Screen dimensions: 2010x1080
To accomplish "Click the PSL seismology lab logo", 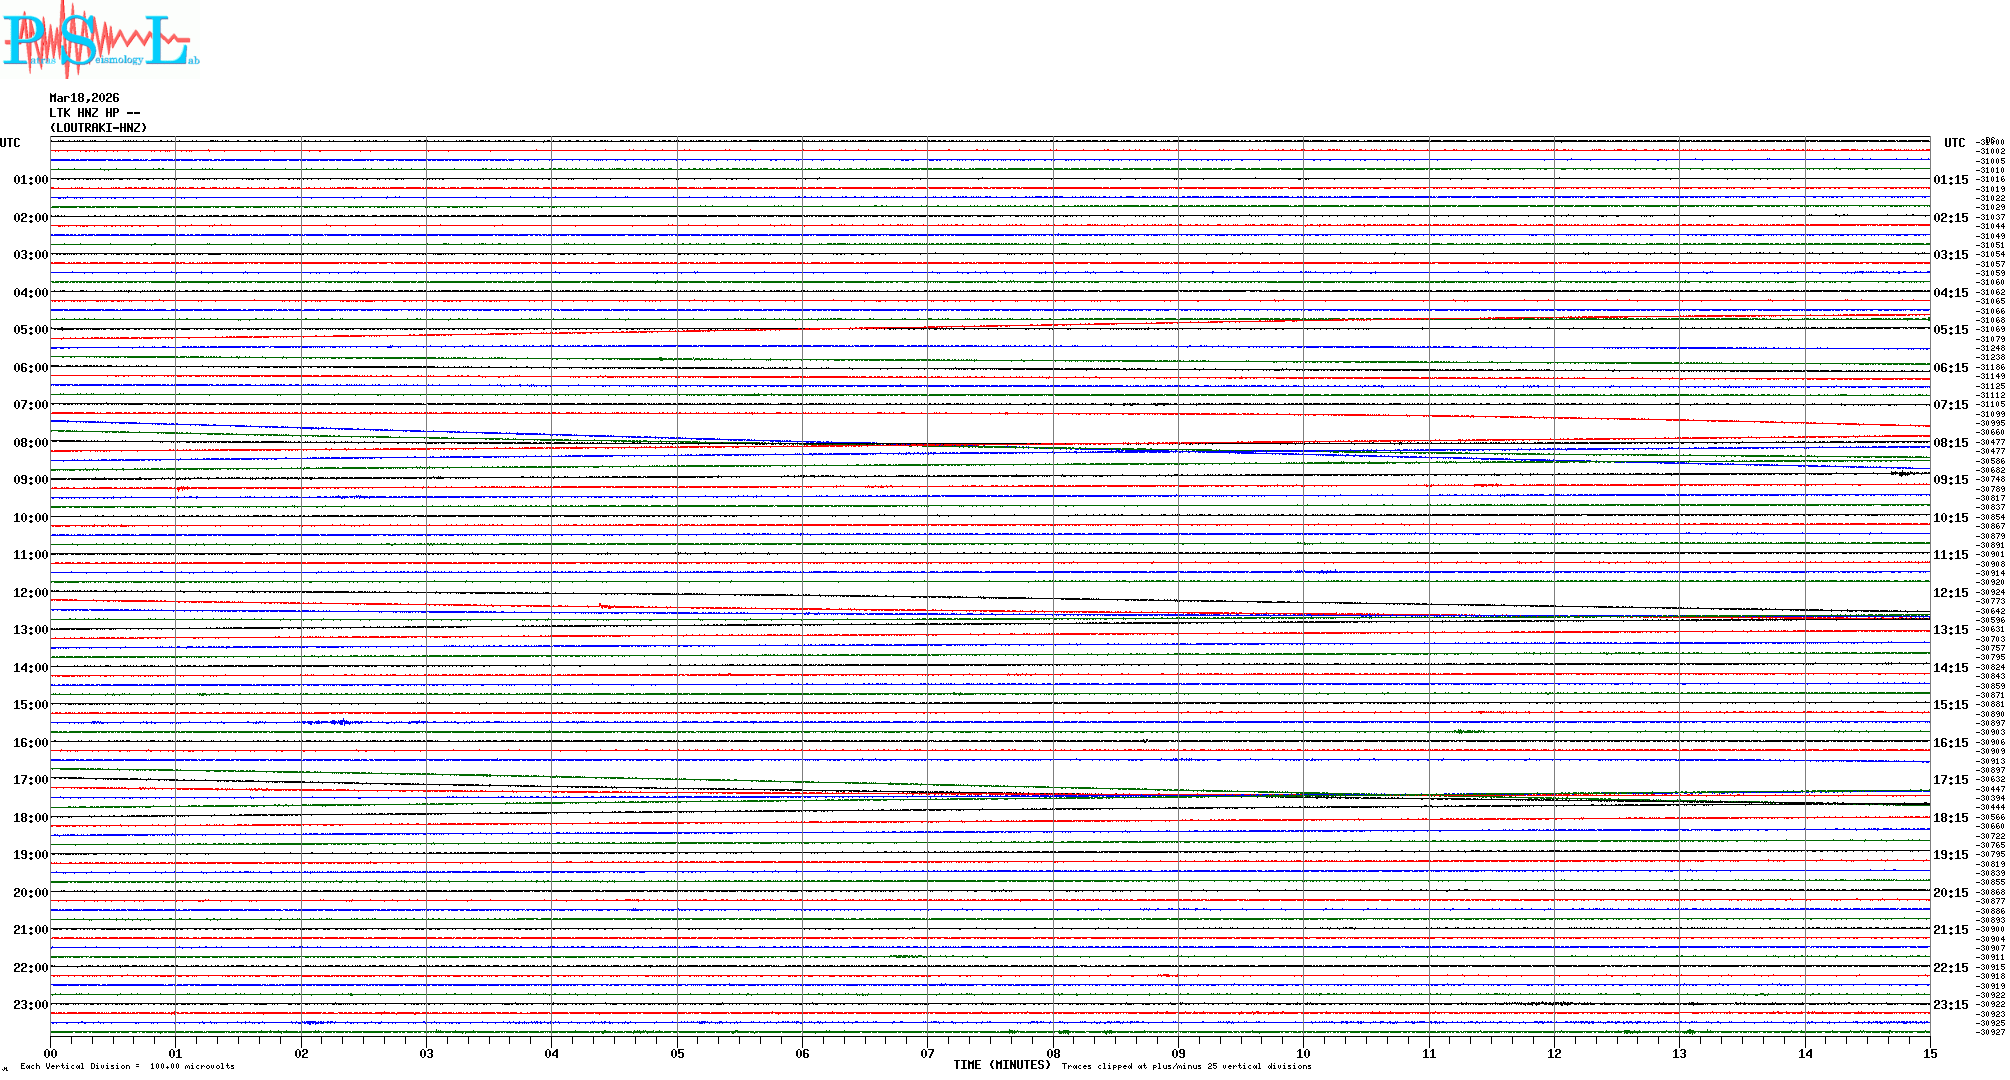I will [100, 40].
